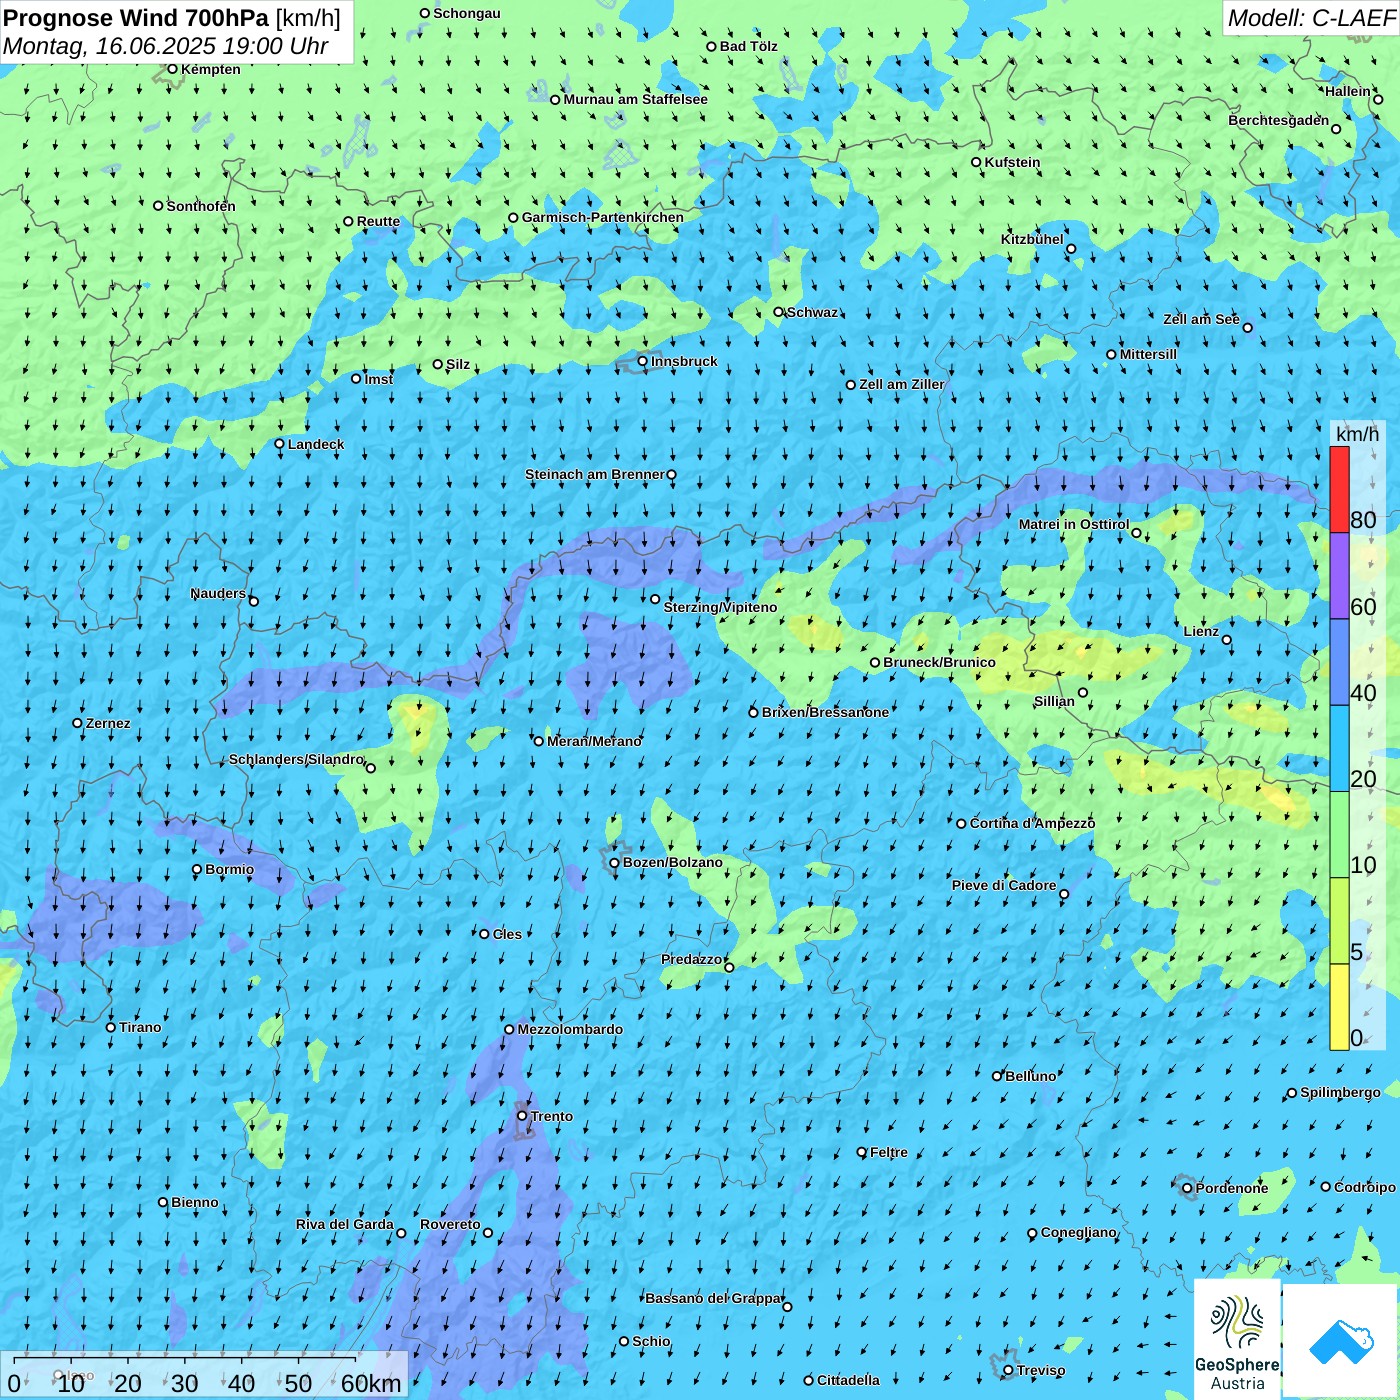1400x1400 pixels.
Task: Click the Murnau am Staffelsee label
Action: 635,99
